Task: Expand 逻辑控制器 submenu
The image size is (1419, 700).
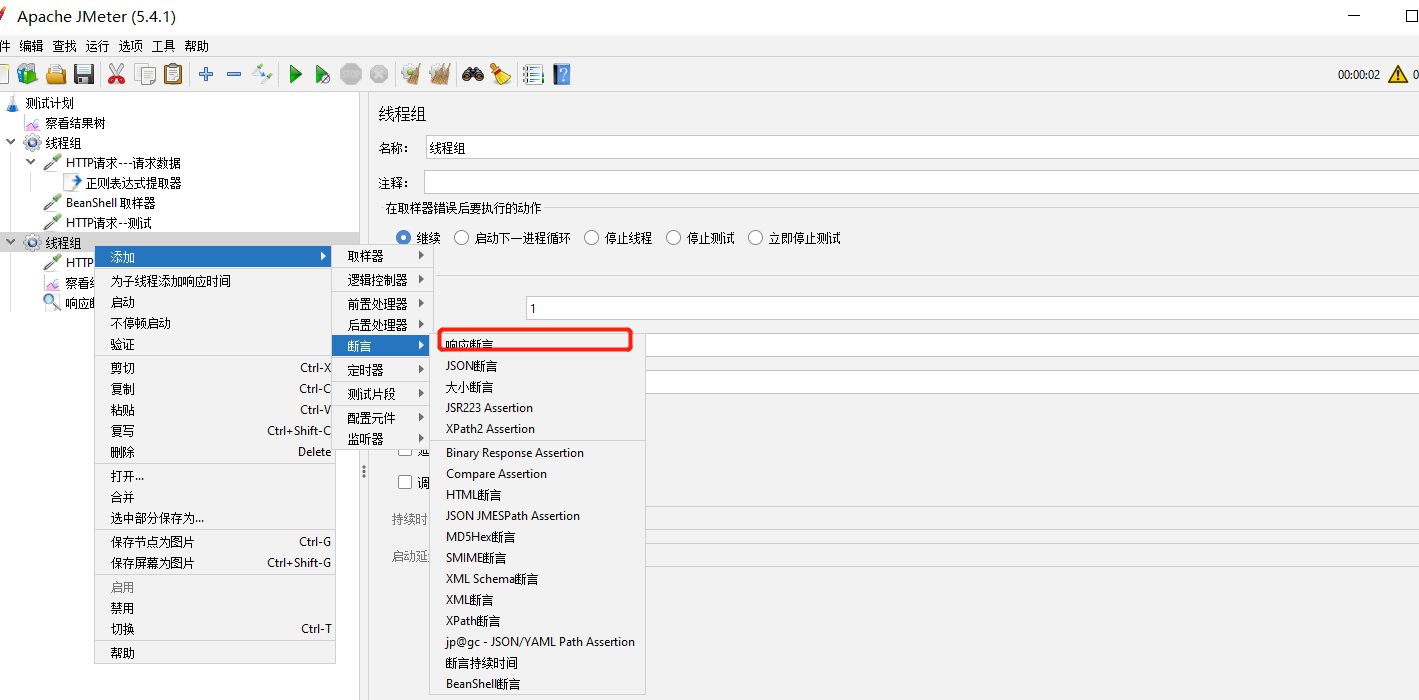Action: point(381,280)
